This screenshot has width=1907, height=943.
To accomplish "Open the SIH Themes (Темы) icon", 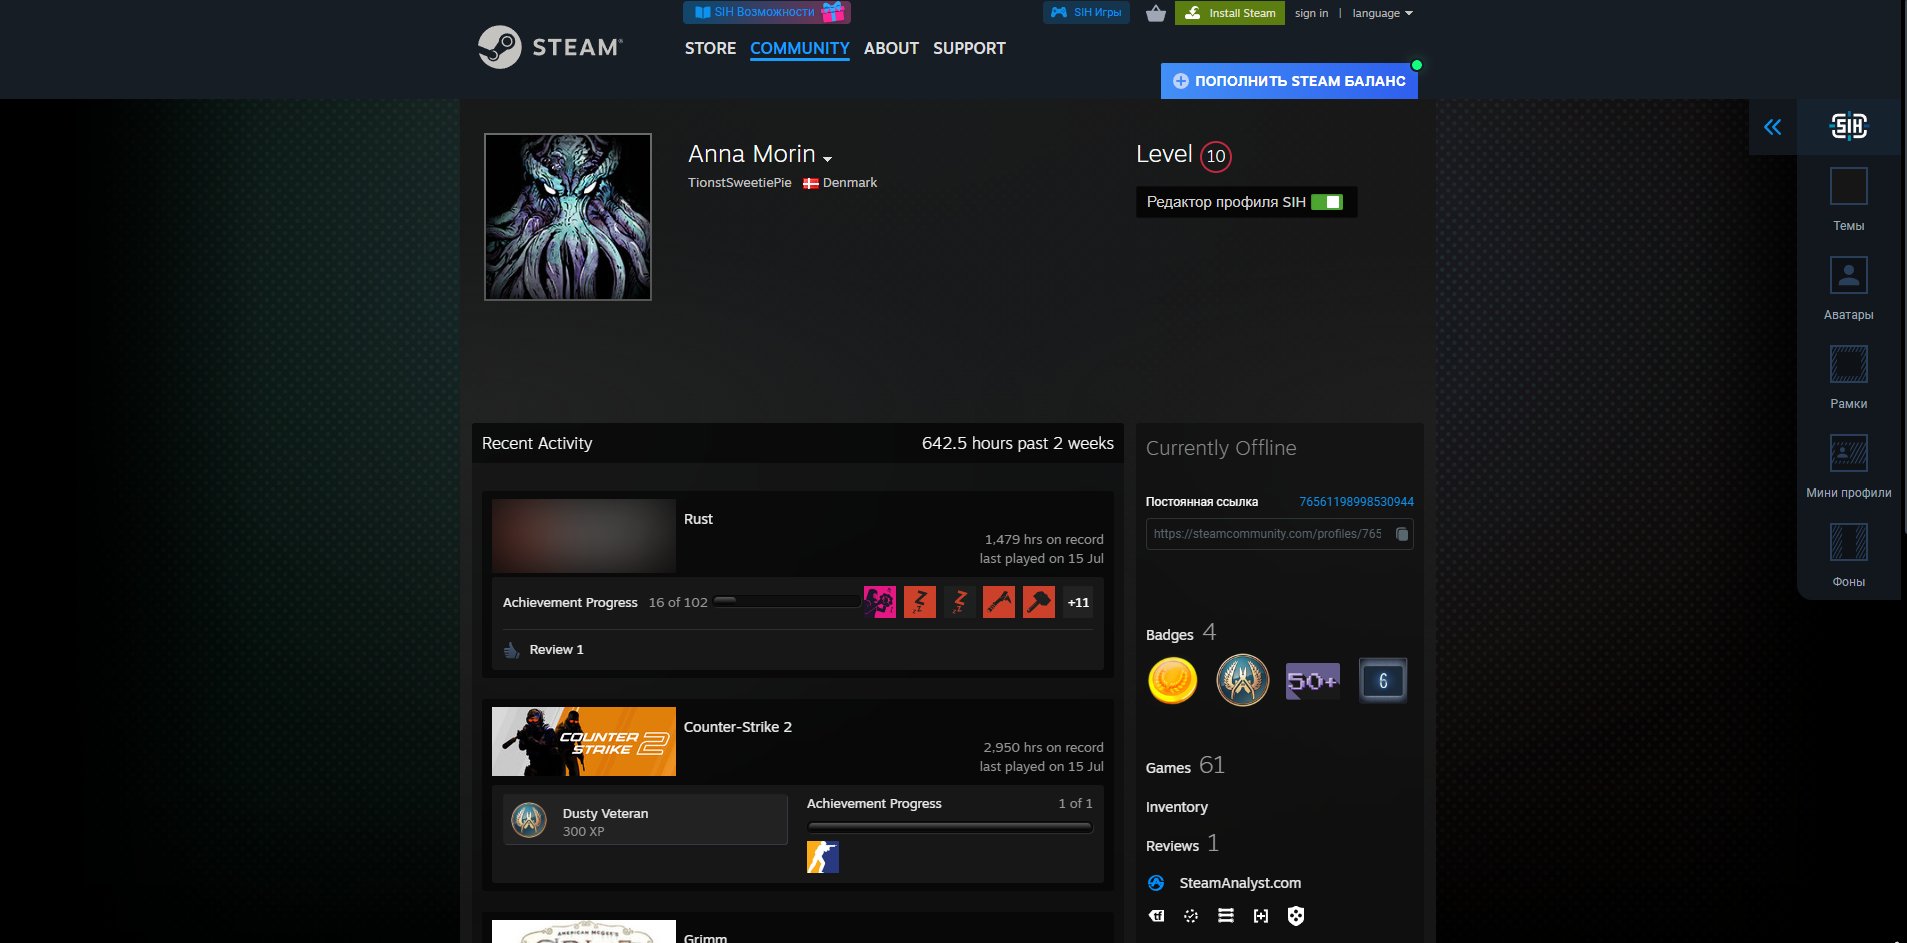I will (1848, 187).
